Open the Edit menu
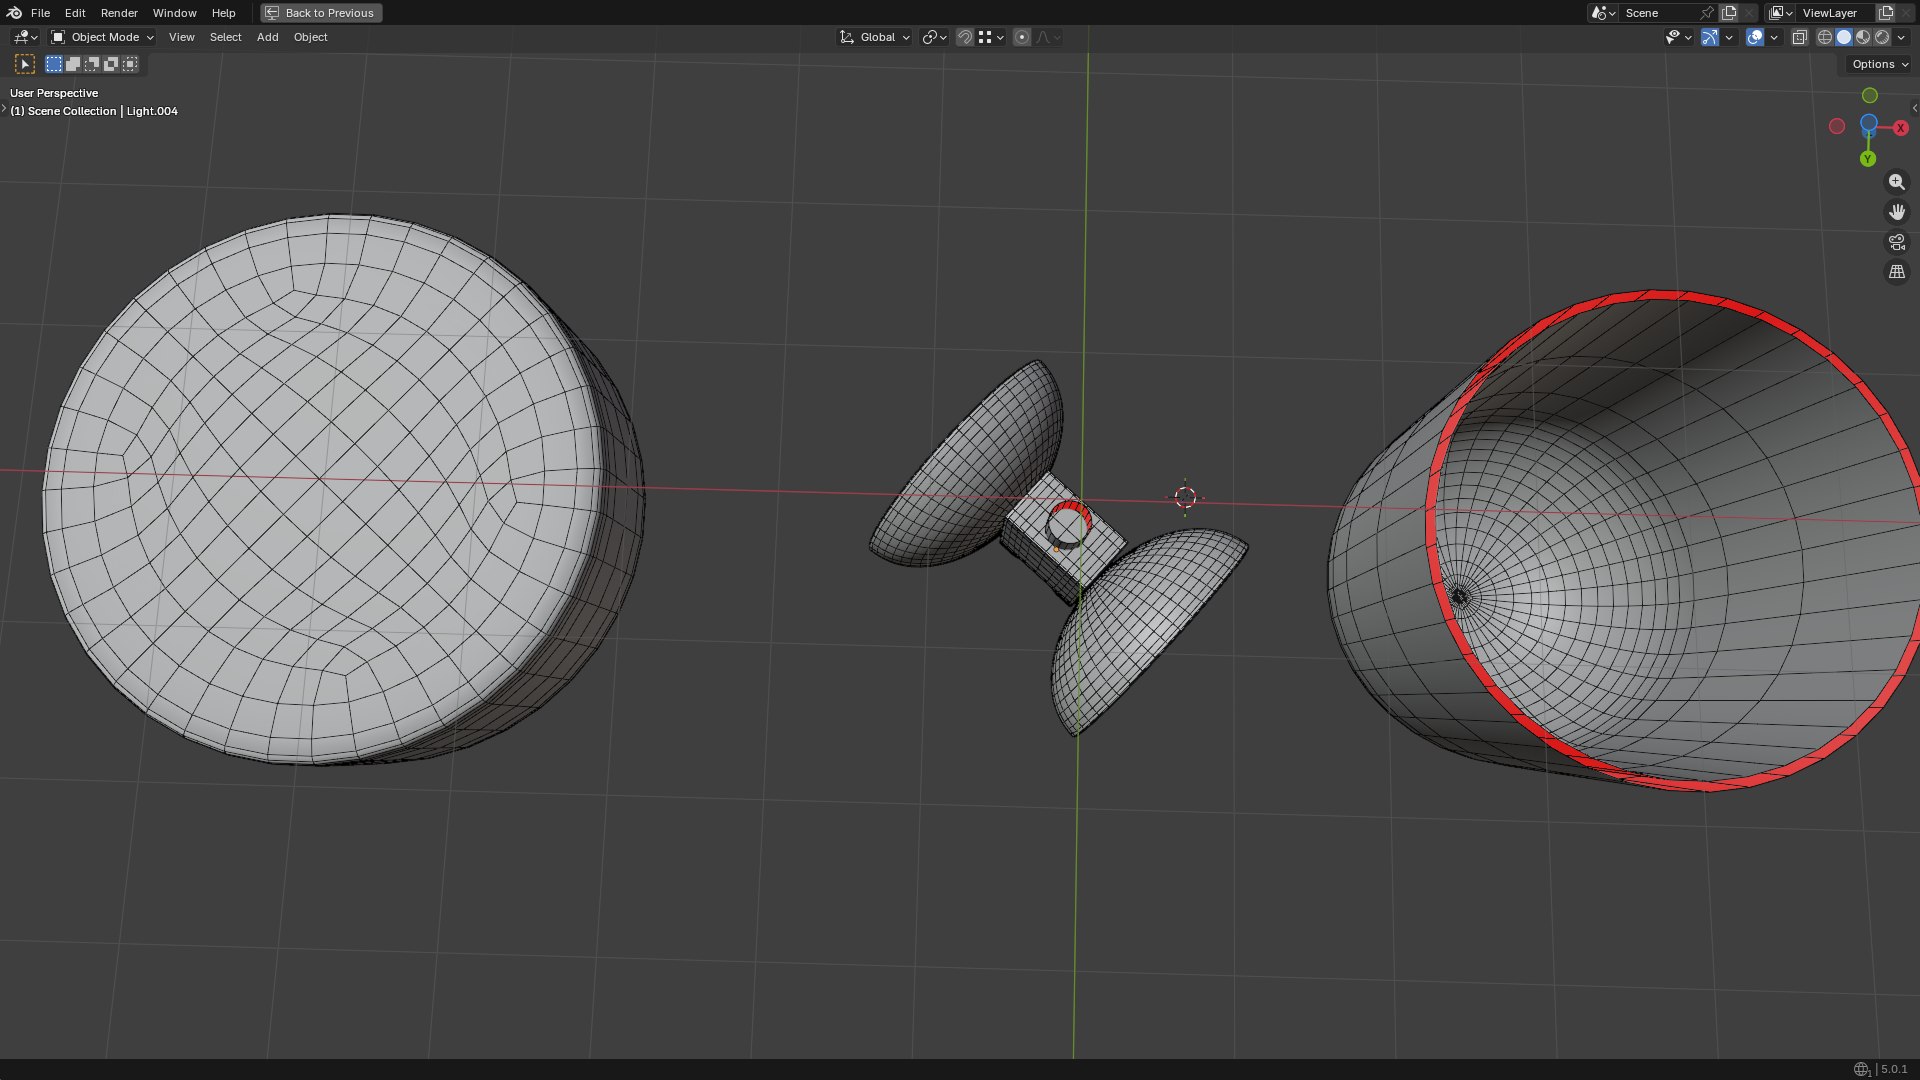 (75, 13)
